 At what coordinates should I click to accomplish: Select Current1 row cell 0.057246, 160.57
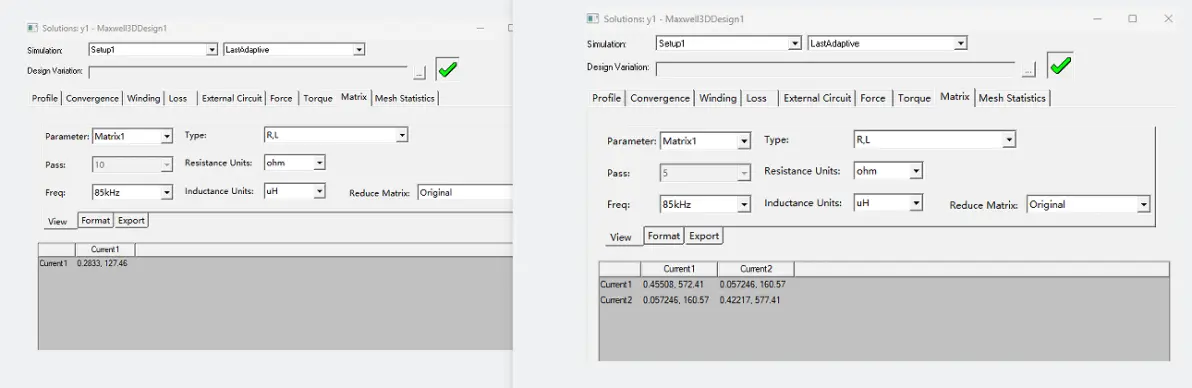pos(752,285)
